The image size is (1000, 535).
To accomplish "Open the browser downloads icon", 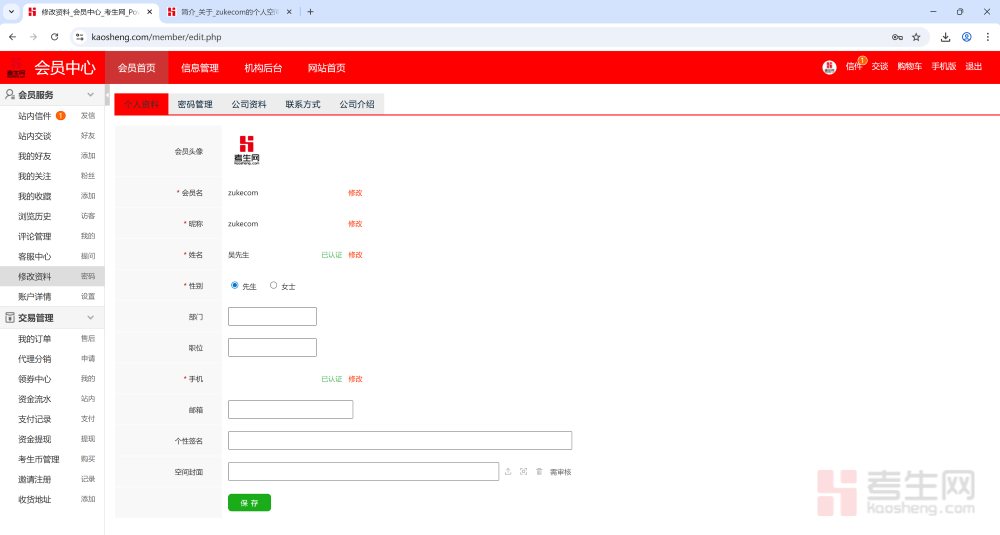I will 945,37.
